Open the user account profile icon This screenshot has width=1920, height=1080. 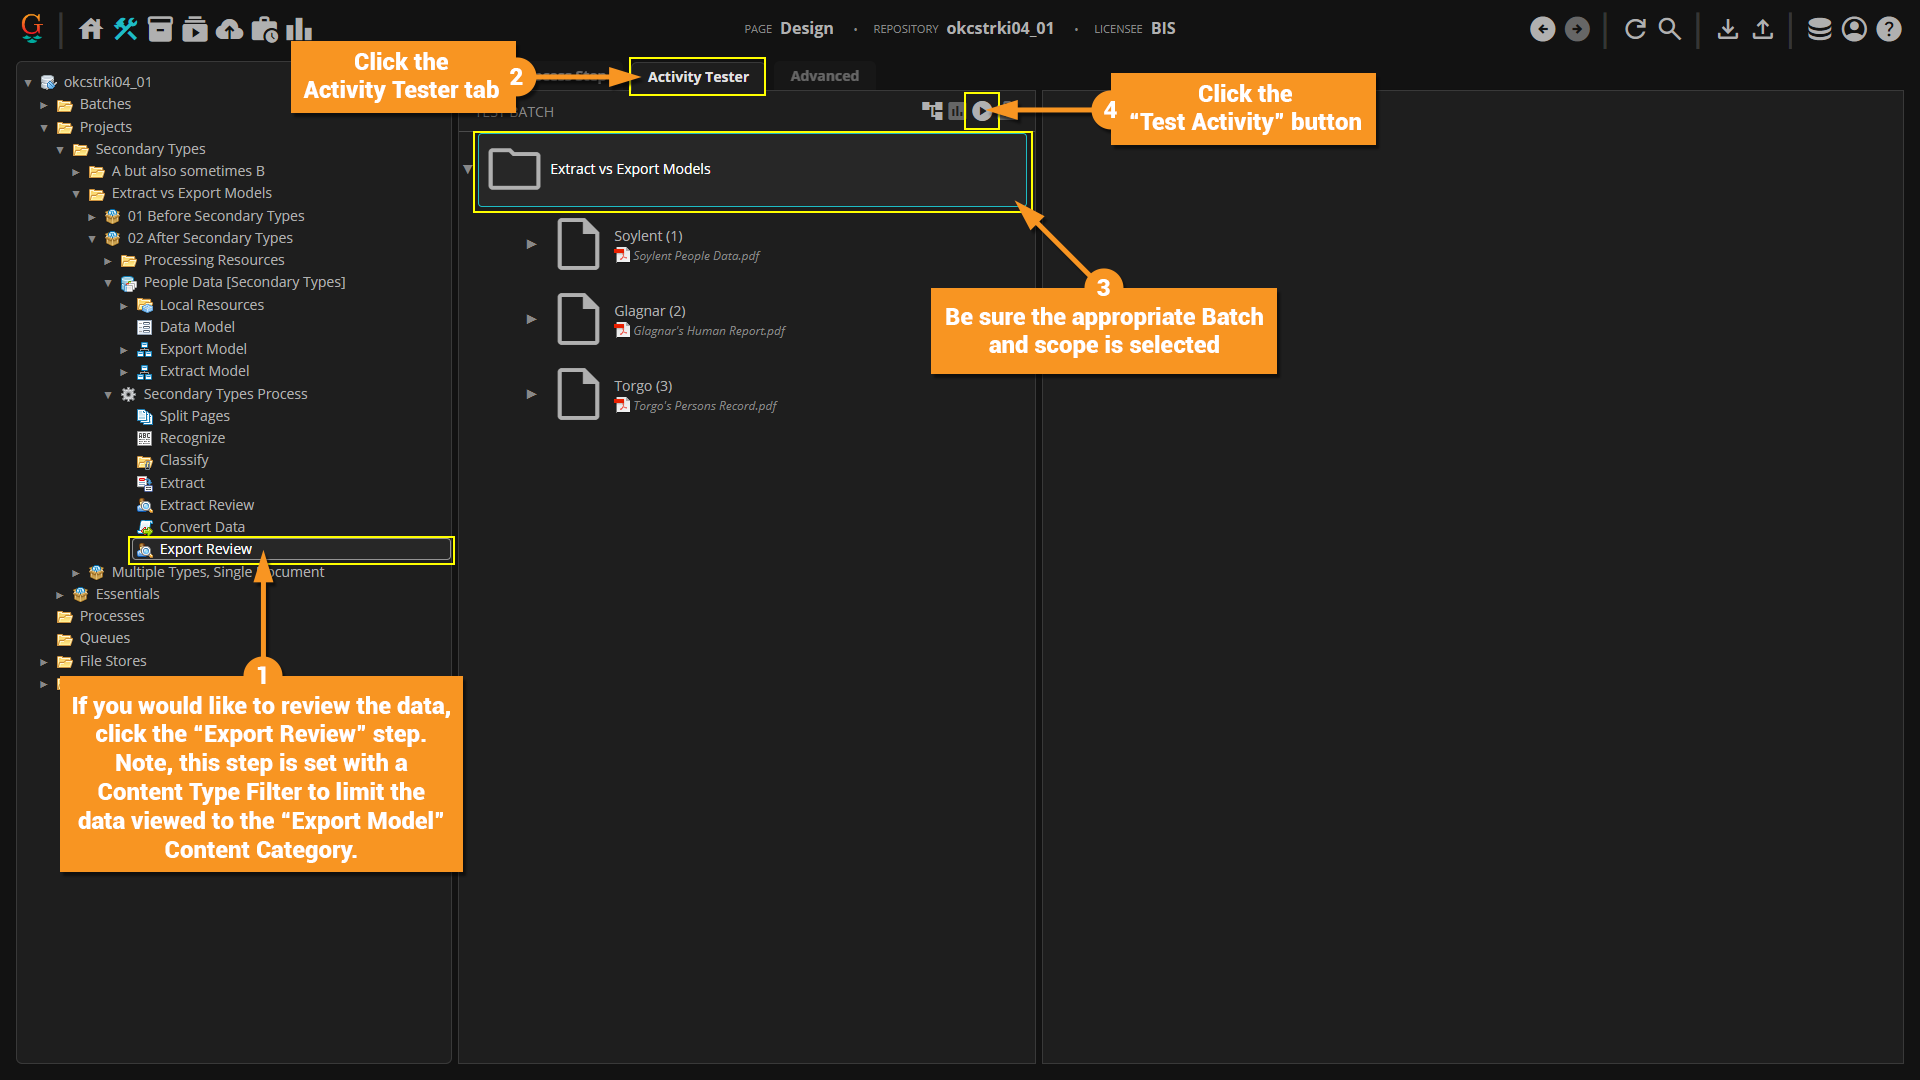1854,29
